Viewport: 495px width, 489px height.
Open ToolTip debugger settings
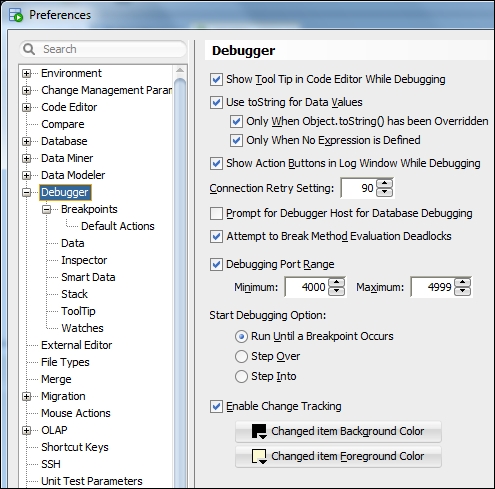(x=78, y=311)
